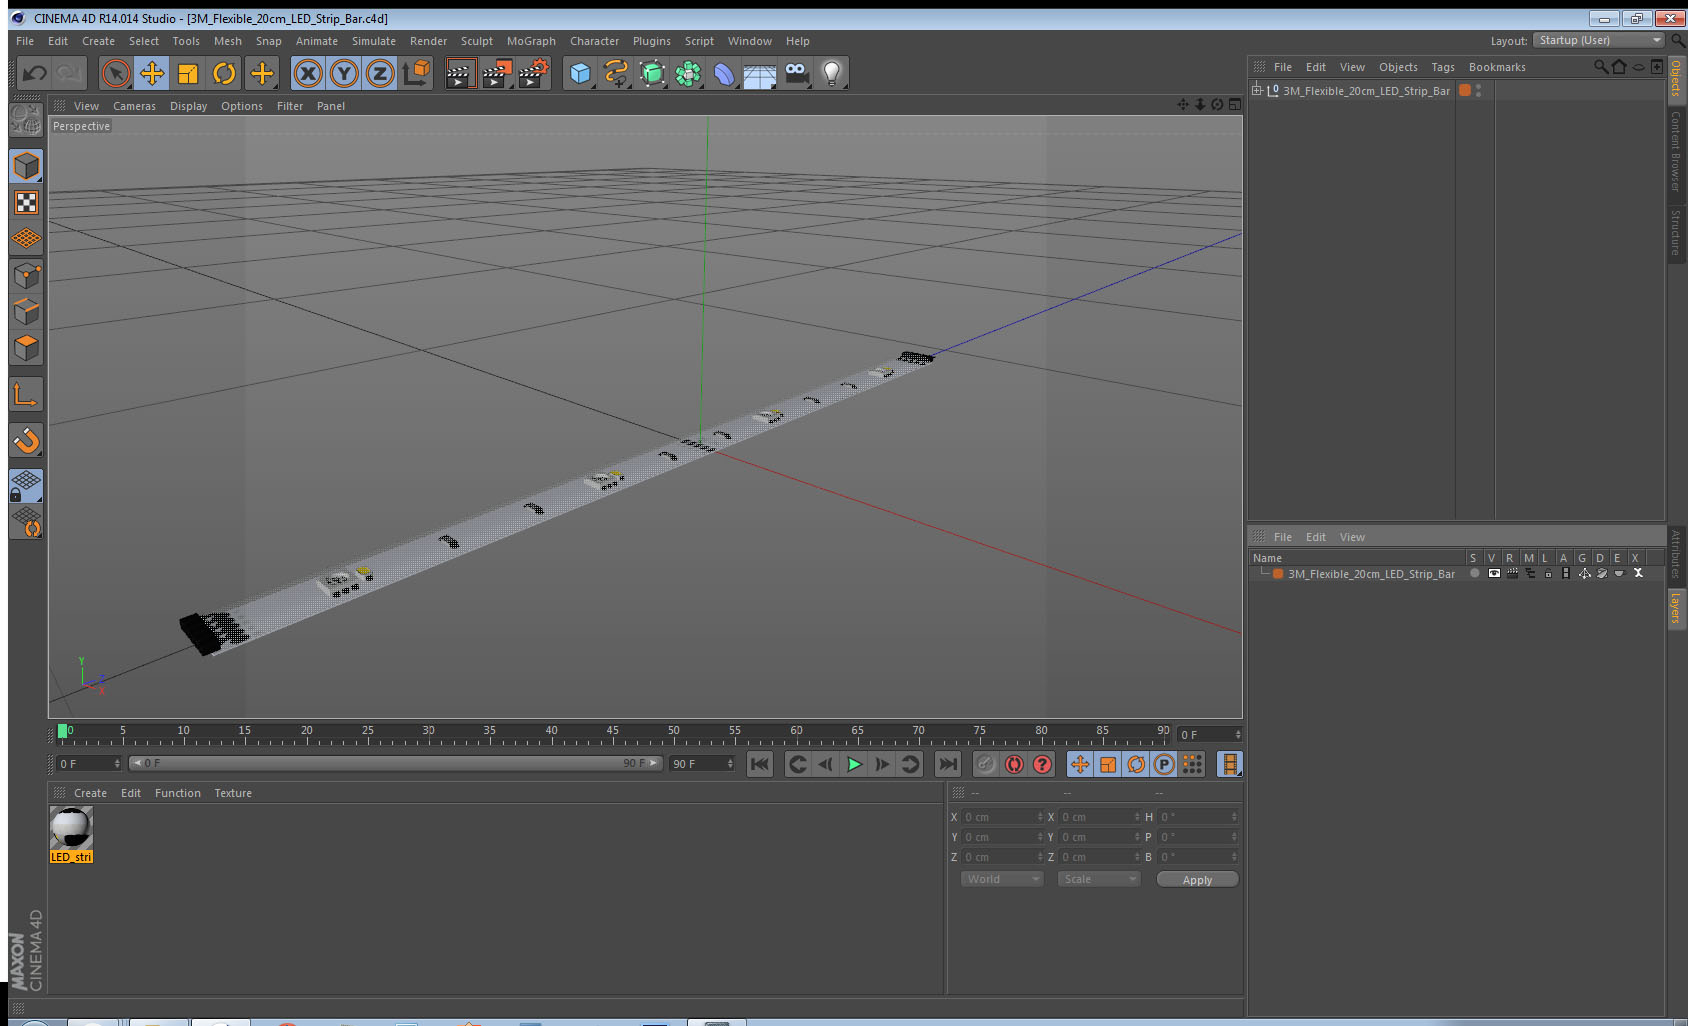Select the Live Selection tool
Screen dimensions: 1688x1026
[x=116, y=73]
